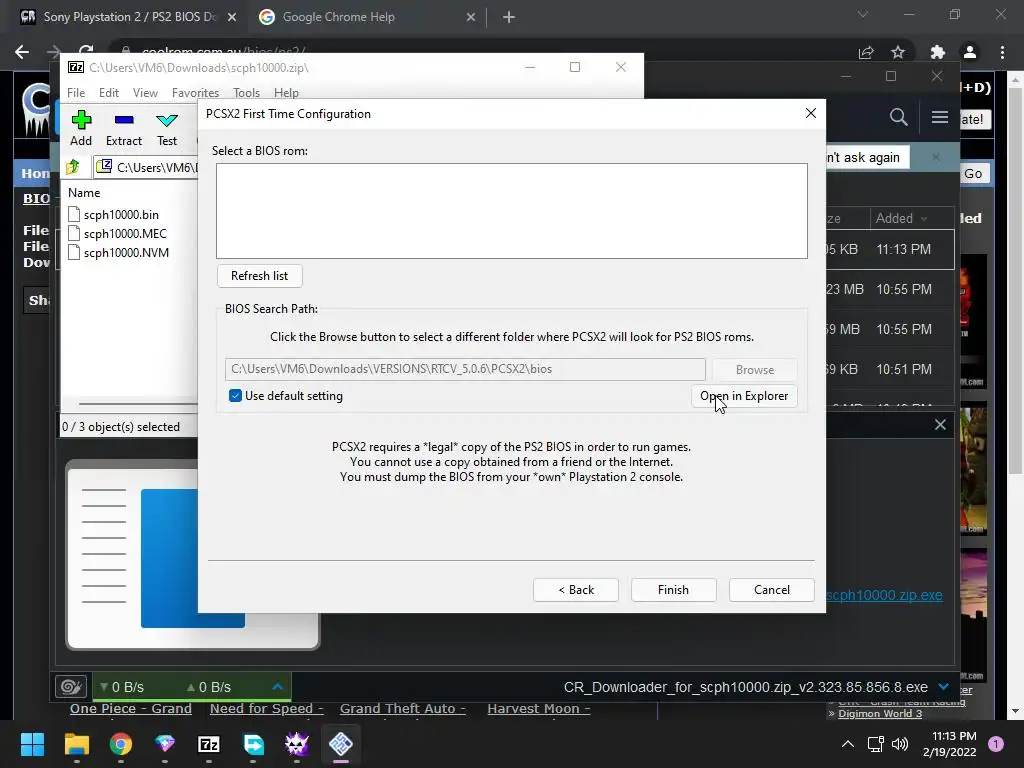The width and height of the screenshot is (1024, 768).
Task: Open Google Chrome from taskbar
Action: point(121,744)
